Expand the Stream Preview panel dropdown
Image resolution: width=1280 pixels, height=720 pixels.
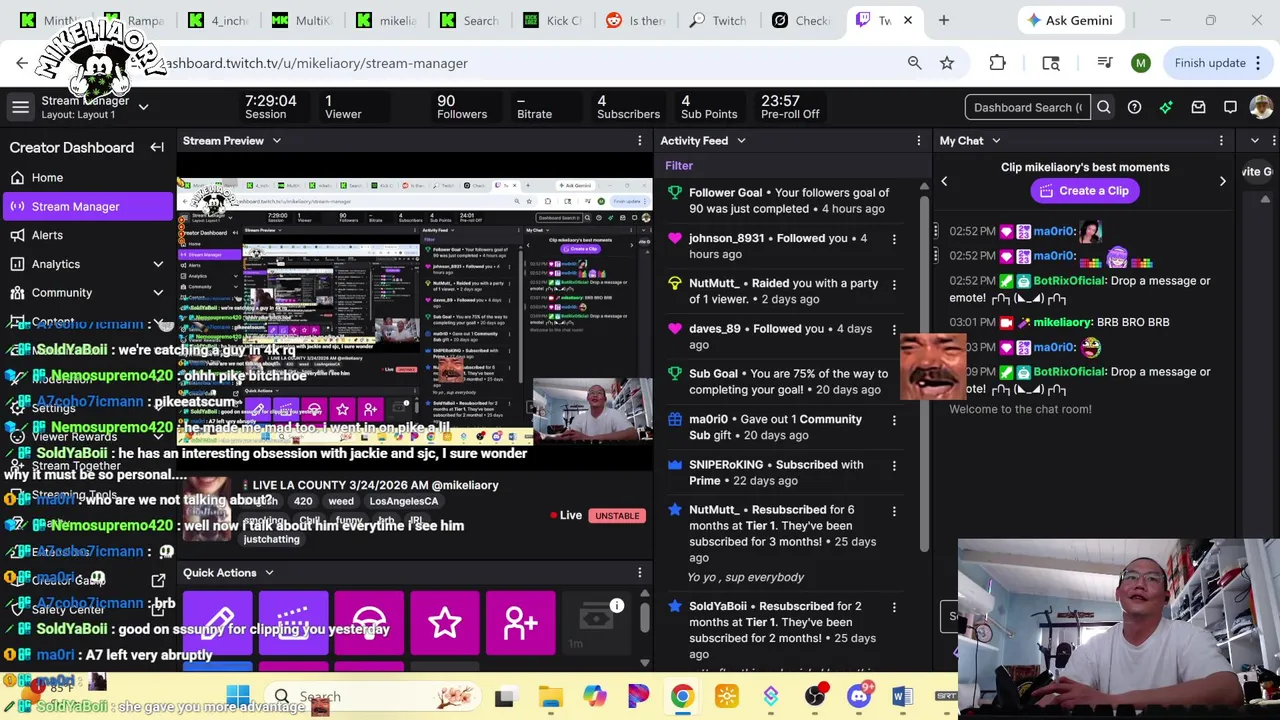click(277, 141)
